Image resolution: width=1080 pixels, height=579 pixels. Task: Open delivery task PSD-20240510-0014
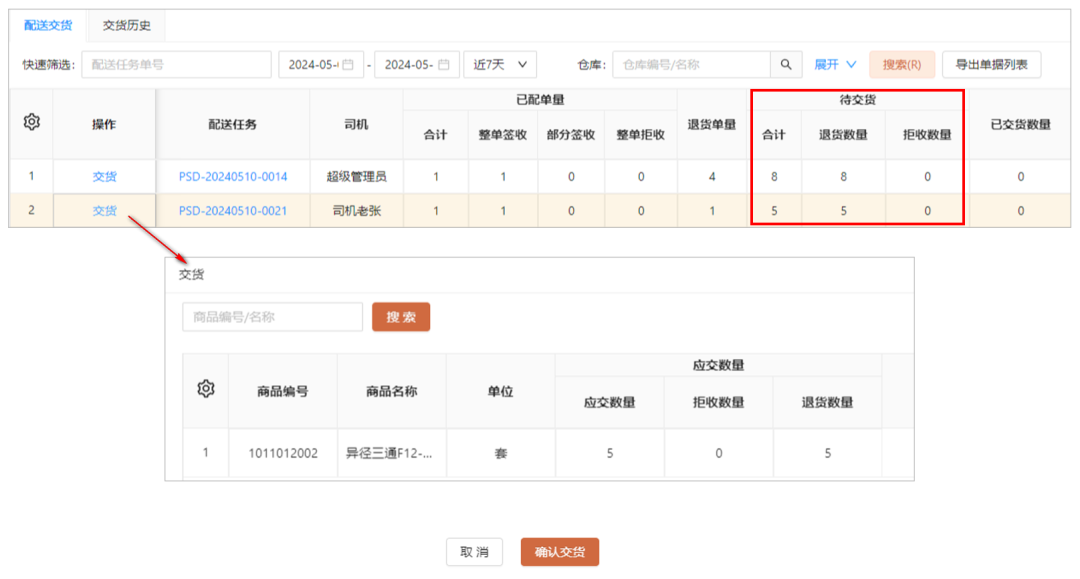[233, 177]
